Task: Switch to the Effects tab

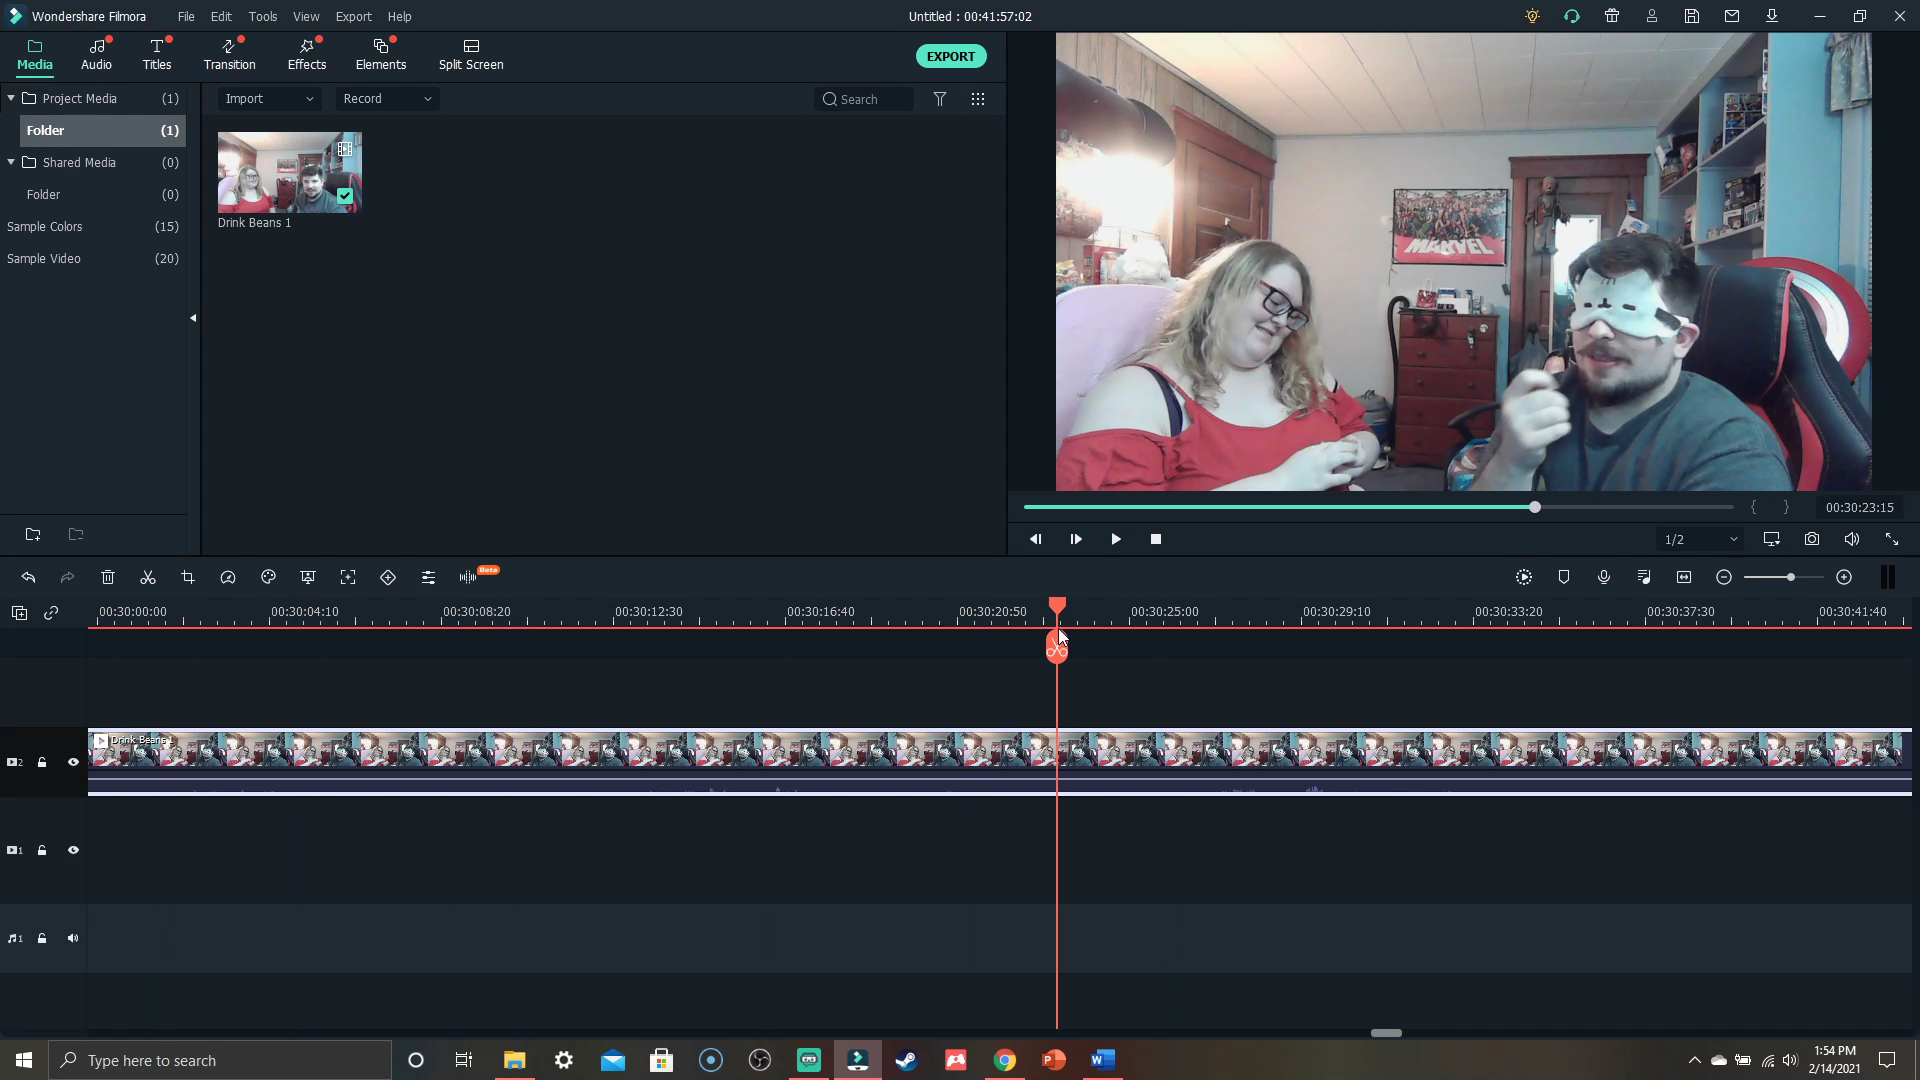Action: [x=307, y=55]
